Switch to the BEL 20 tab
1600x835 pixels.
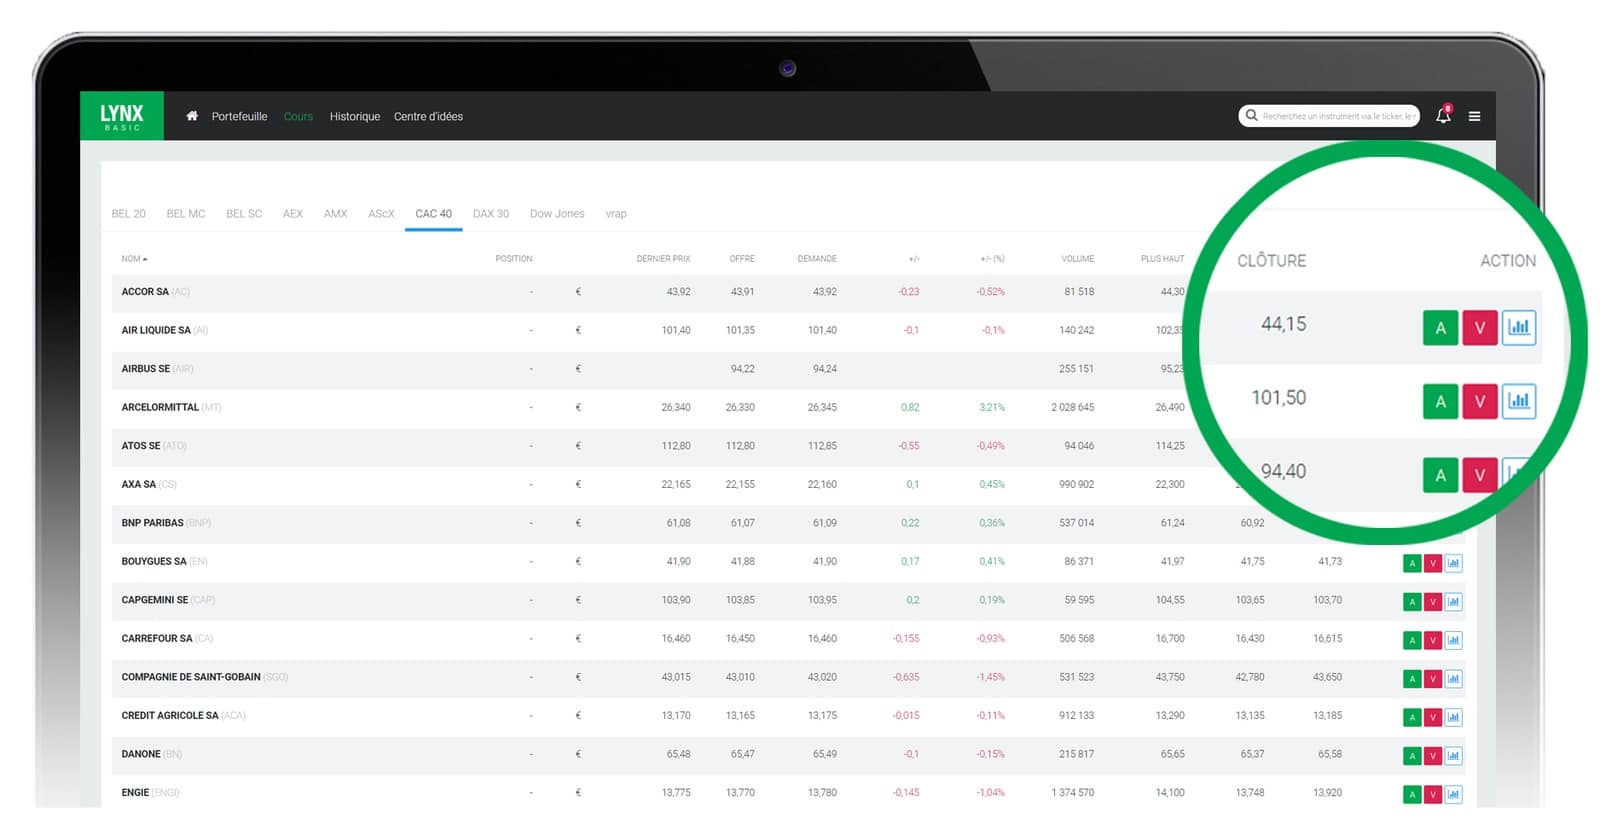[128, 214]
